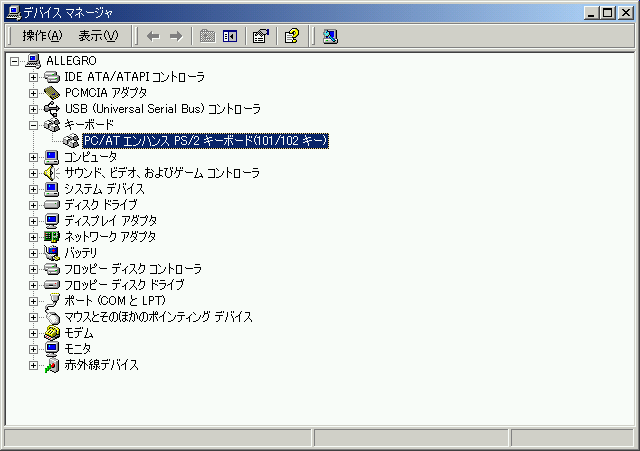Expand the 赤外線デバイス node

pos(33,365)
